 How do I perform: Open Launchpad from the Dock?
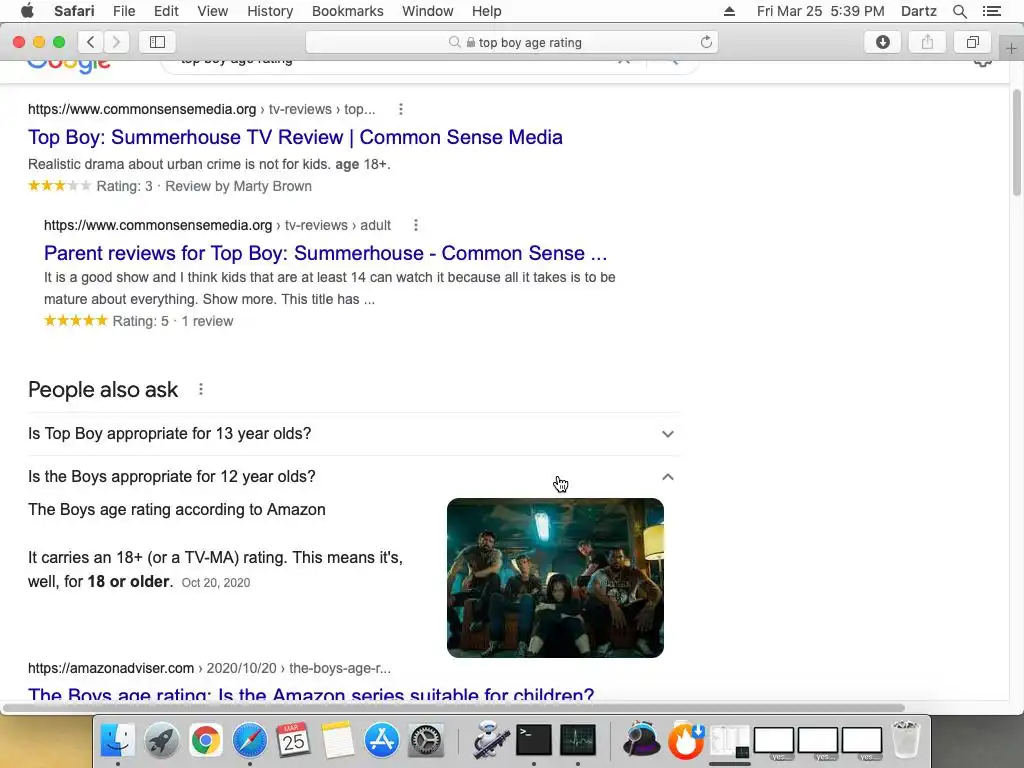tap(161, 741)
